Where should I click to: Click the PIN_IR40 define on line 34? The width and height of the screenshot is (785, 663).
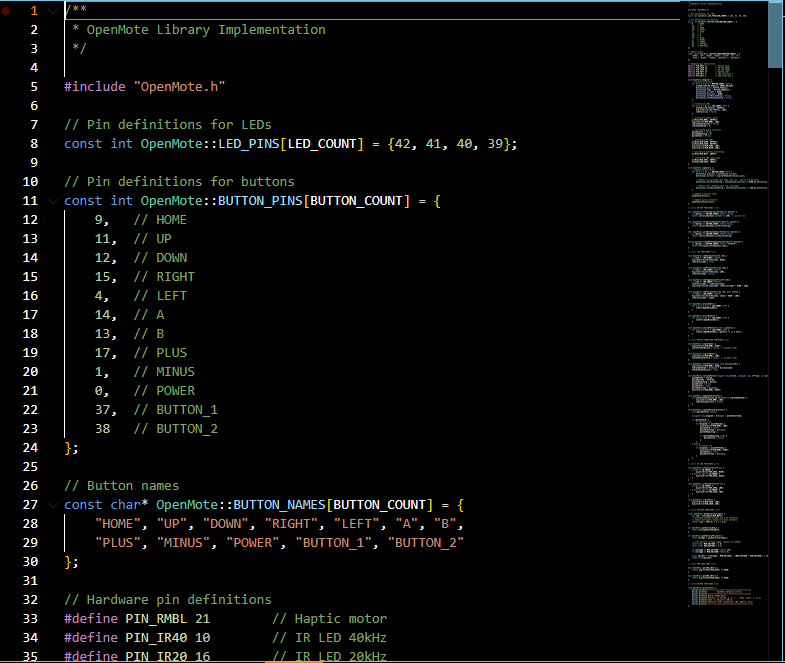pos(156,638)
